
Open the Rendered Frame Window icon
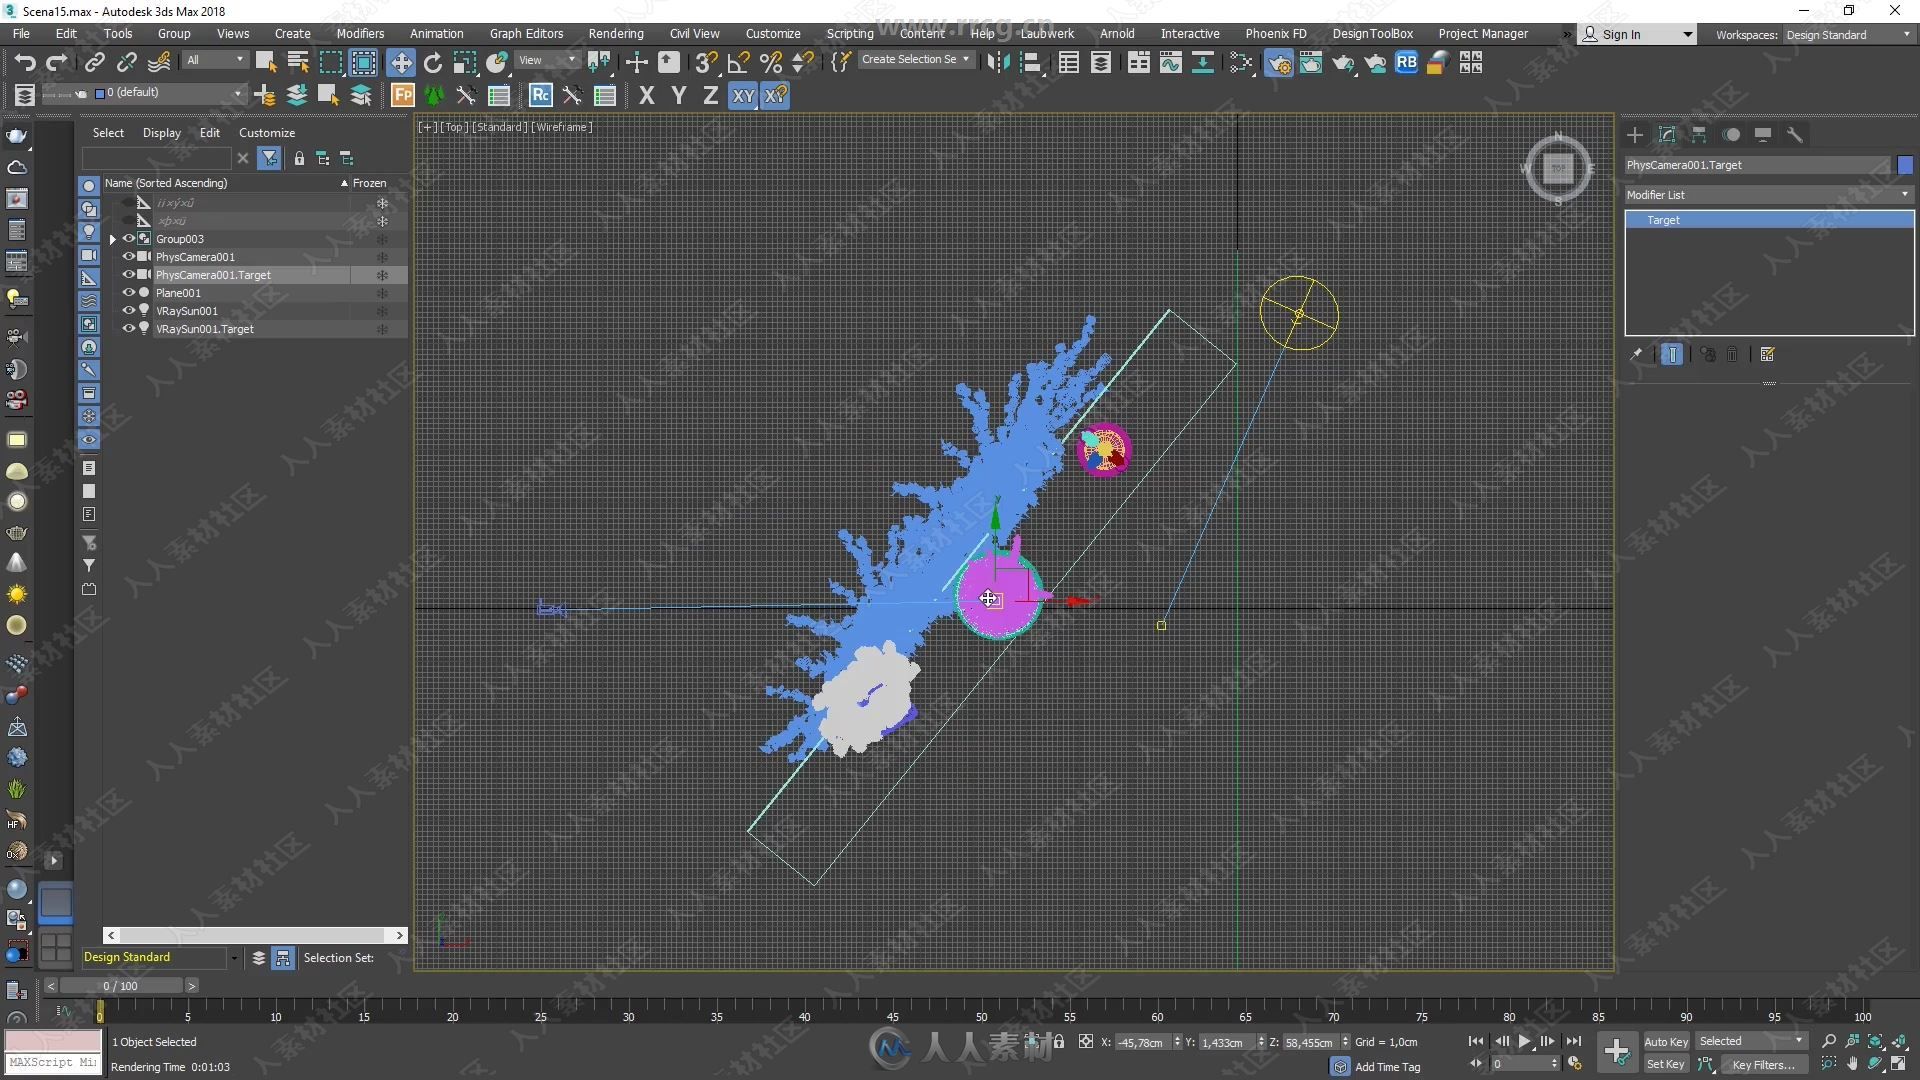(x=1310, y=62)
